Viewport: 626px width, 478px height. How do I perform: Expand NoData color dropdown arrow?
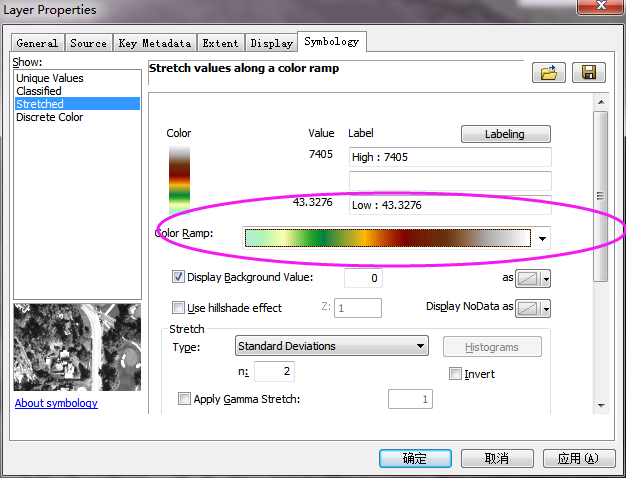[x=546, y=308]
